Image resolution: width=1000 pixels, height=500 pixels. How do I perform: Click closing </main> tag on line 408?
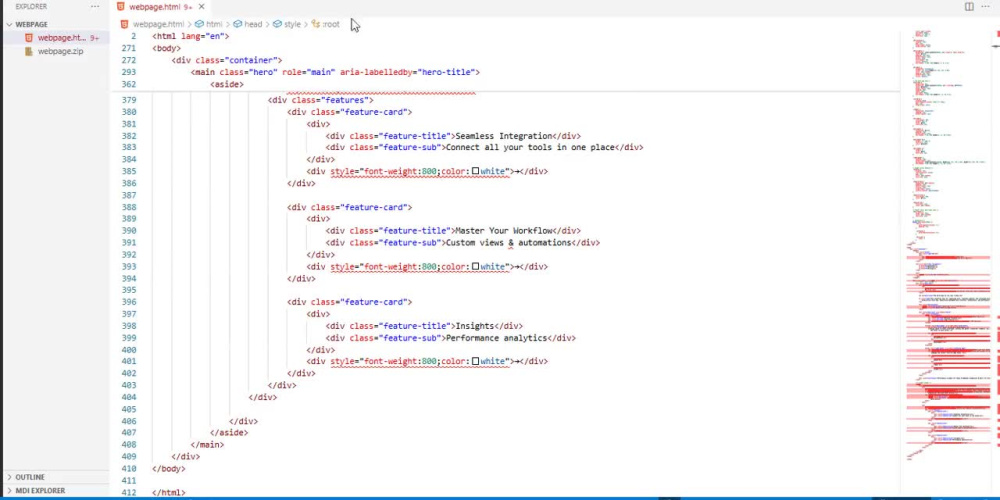207,445
